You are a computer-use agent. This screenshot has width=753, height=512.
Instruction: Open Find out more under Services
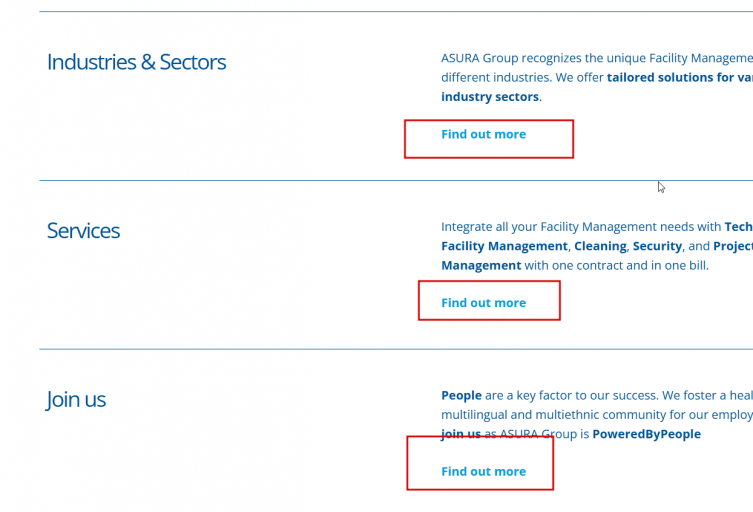(x=483, y=303)
